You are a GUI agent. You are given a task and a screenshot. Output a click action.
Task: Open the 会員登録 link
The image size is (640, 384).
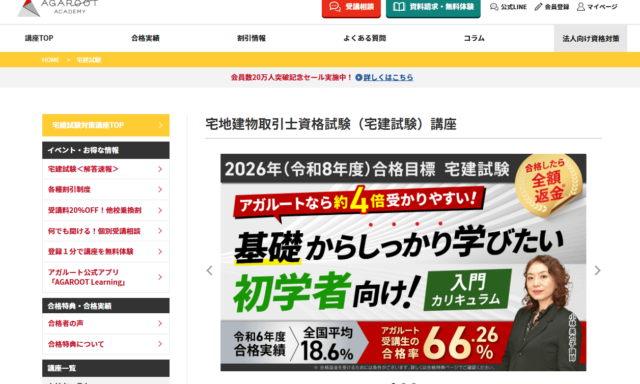coord(552,7)
